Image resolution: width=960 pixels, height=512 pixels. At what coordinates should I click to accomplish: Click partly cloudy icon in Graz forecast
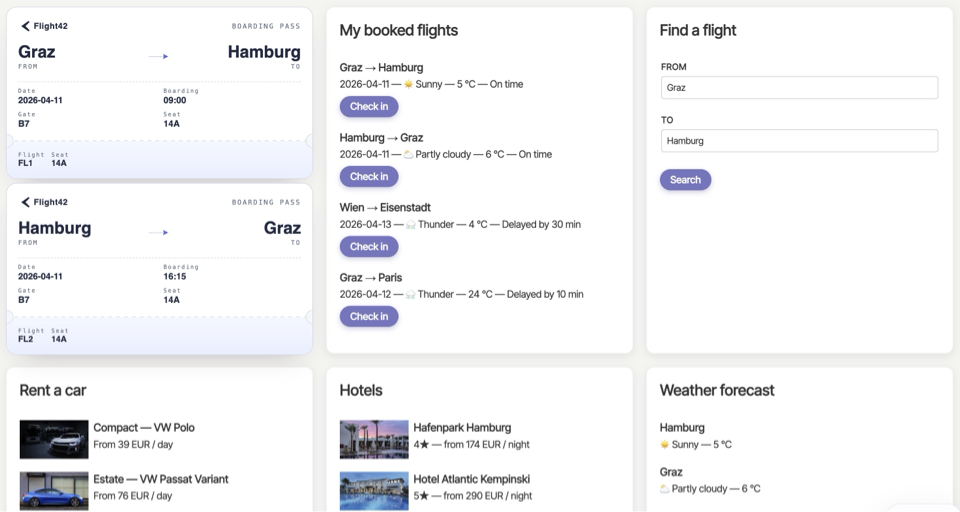[x=664, y=489]
